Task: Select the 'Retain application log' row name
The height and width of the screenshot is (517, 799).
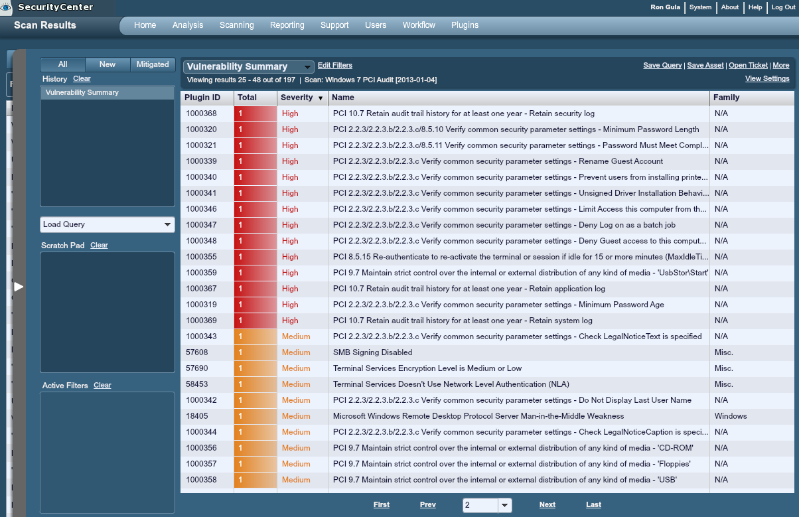Action: click(469, 289)
